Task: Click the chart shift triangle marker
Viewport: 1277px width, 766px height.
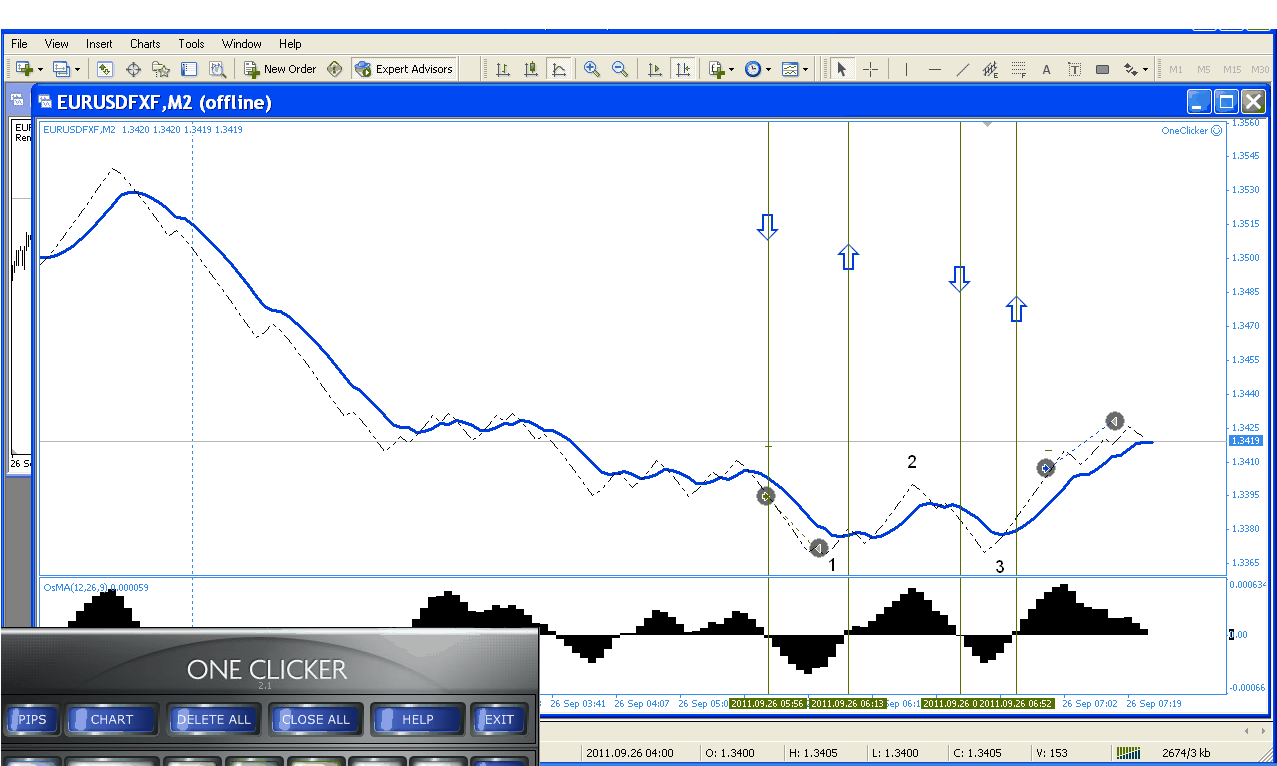Action: coord(987,124)
